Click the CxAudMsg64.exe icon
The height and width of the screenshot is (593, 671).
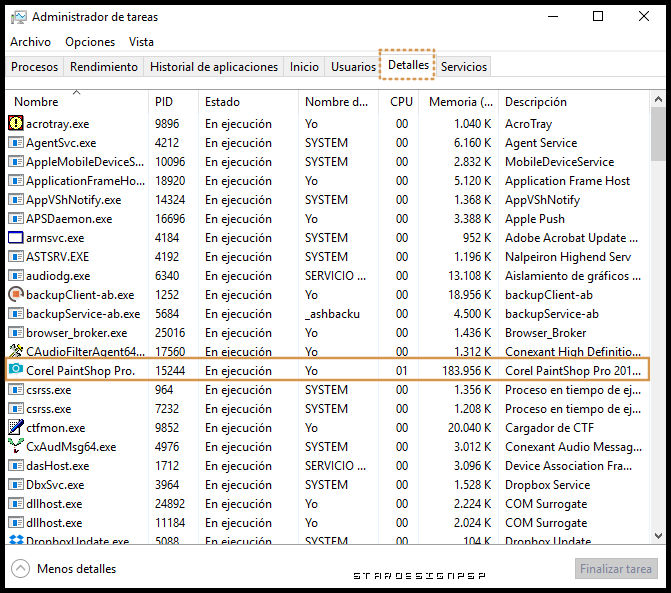pyautogui.click(x=16, y=446)
